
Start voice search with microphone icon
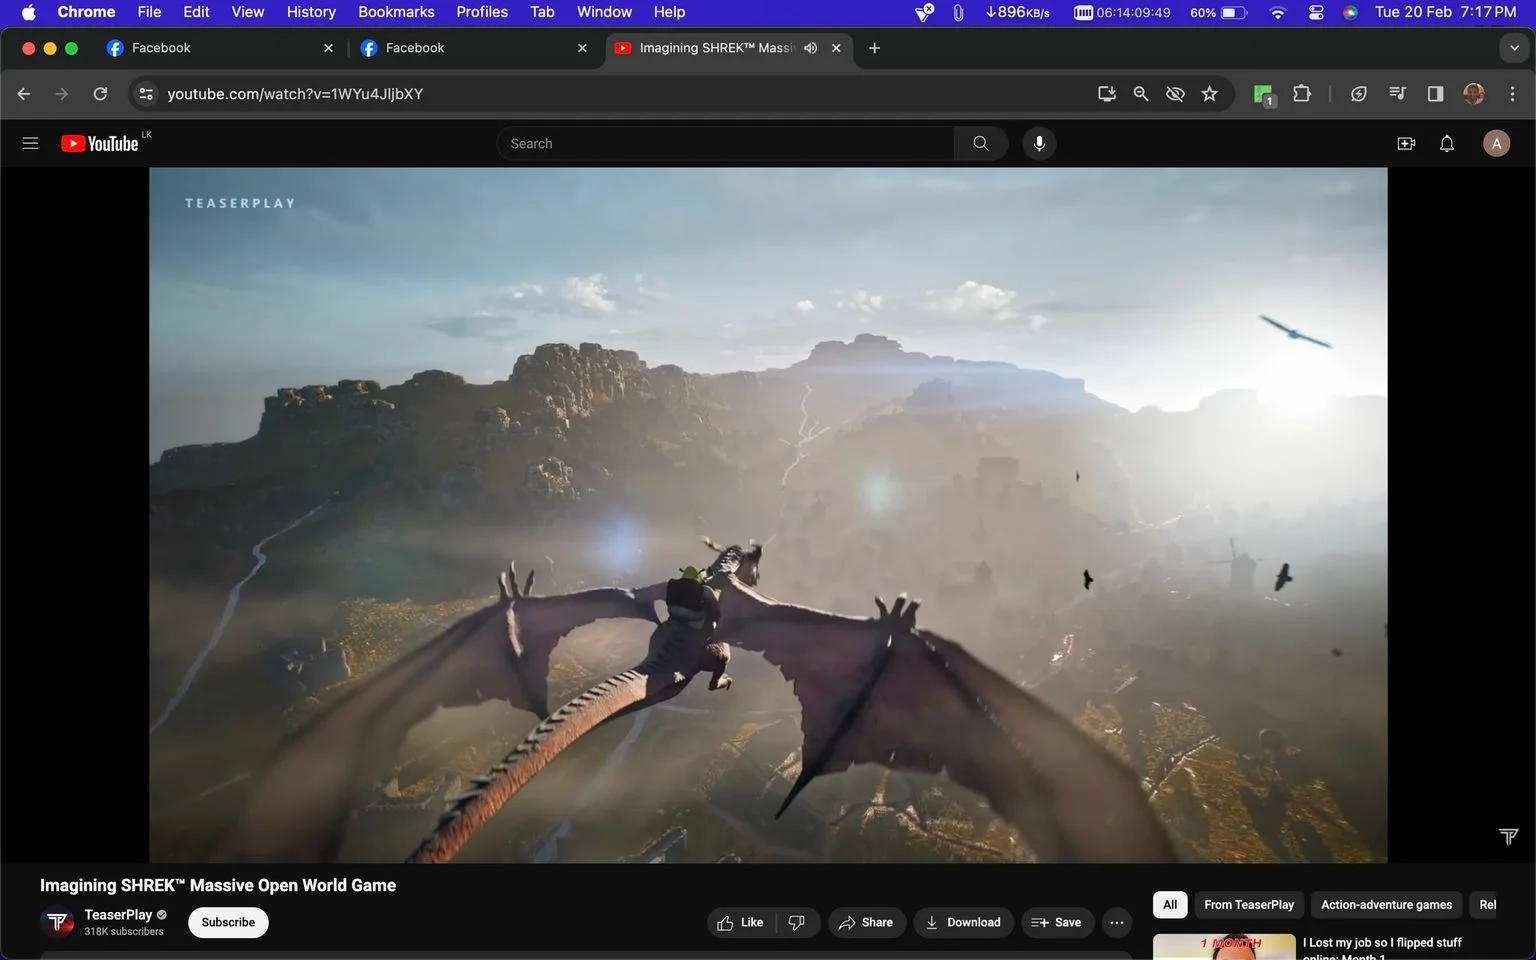pos(1039,143)
